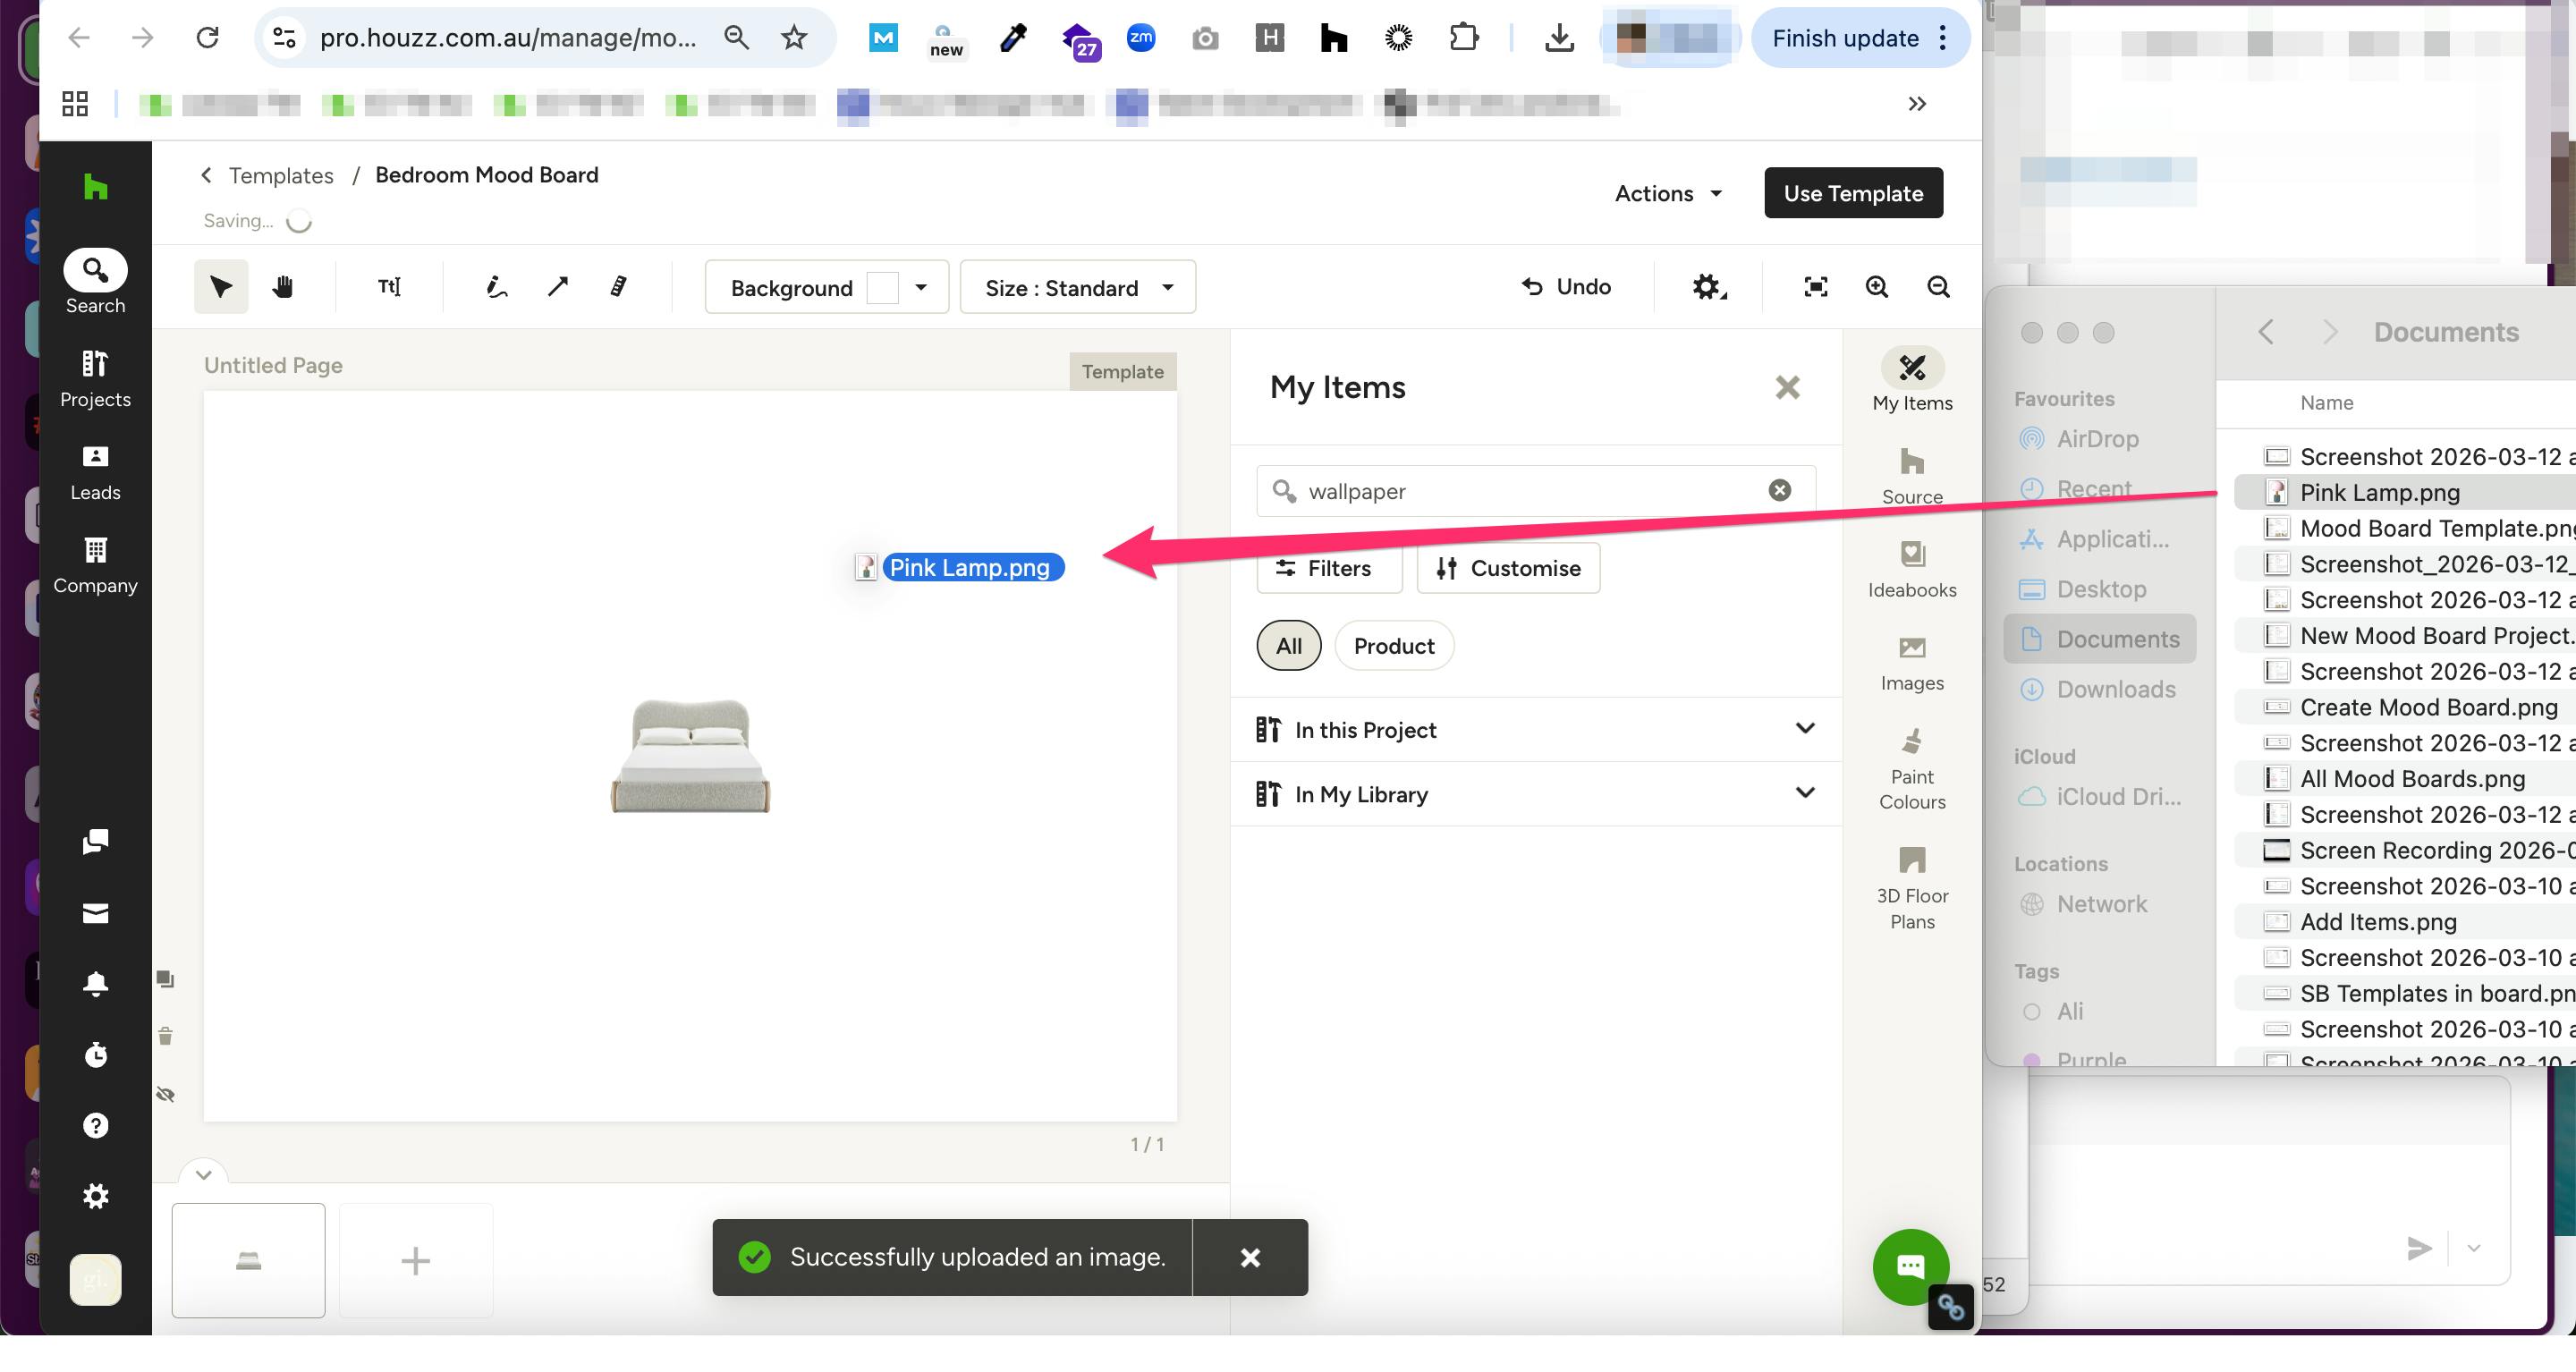Screen dimensions: 2576x1372
Task: Open the Paint Colours panel
Action: [x=1911, y=768]
